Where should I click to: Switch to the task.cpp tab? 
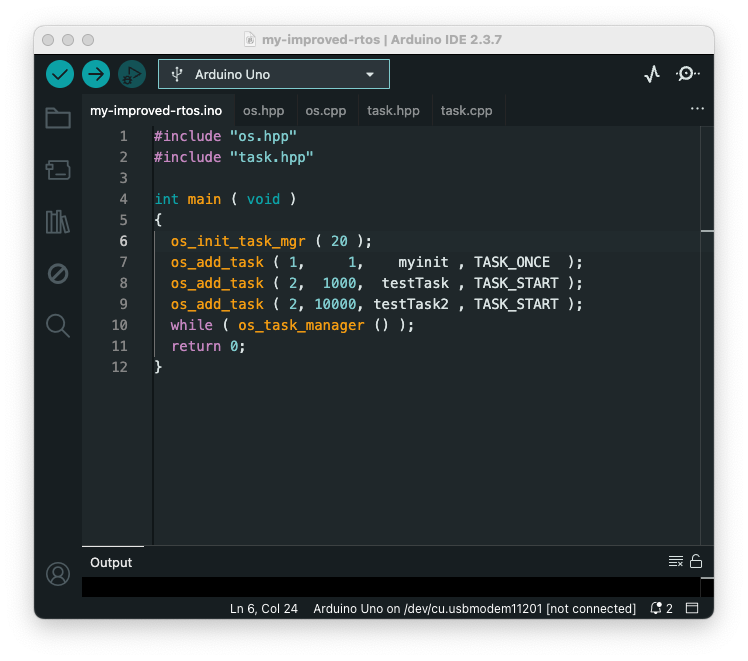click(x=467, y=111)
